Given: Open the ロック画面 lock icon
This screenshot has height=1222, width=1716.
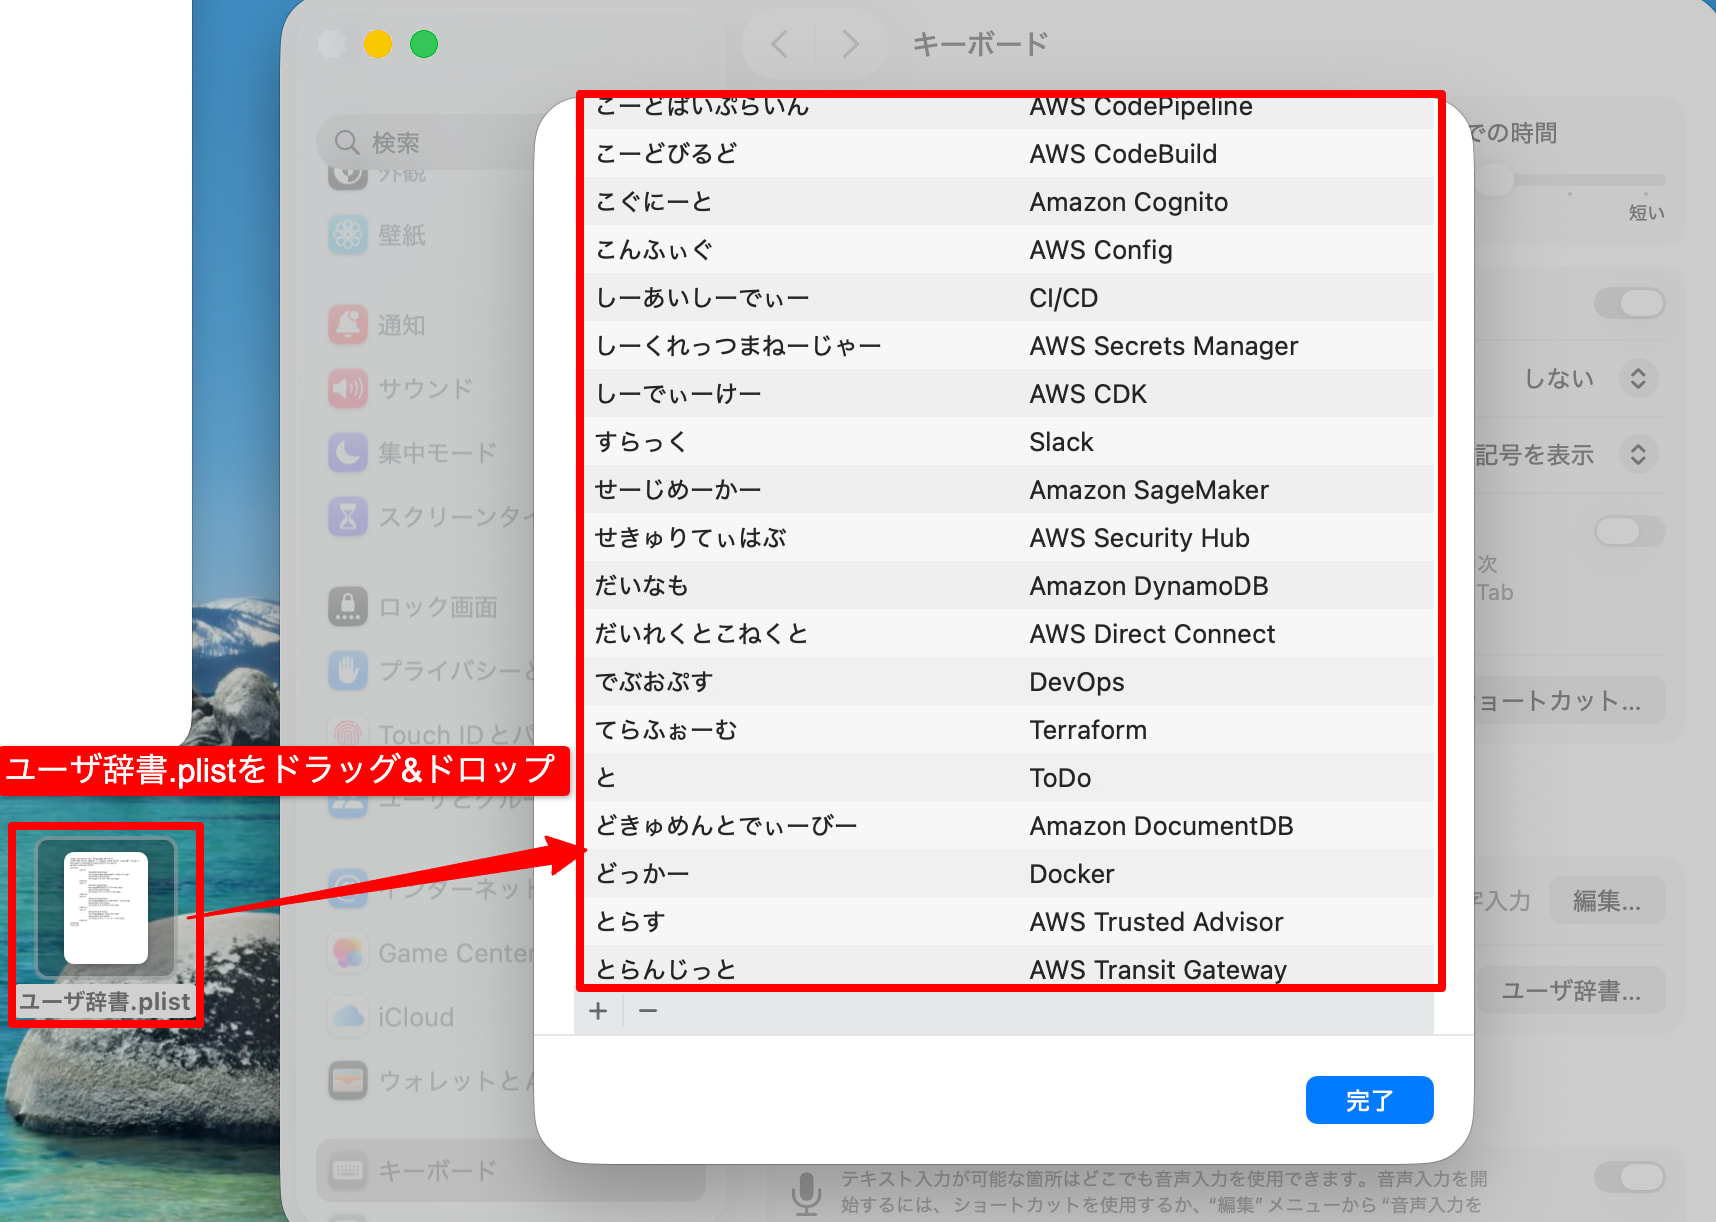Looking at the screenshot, I should point(348,607).
